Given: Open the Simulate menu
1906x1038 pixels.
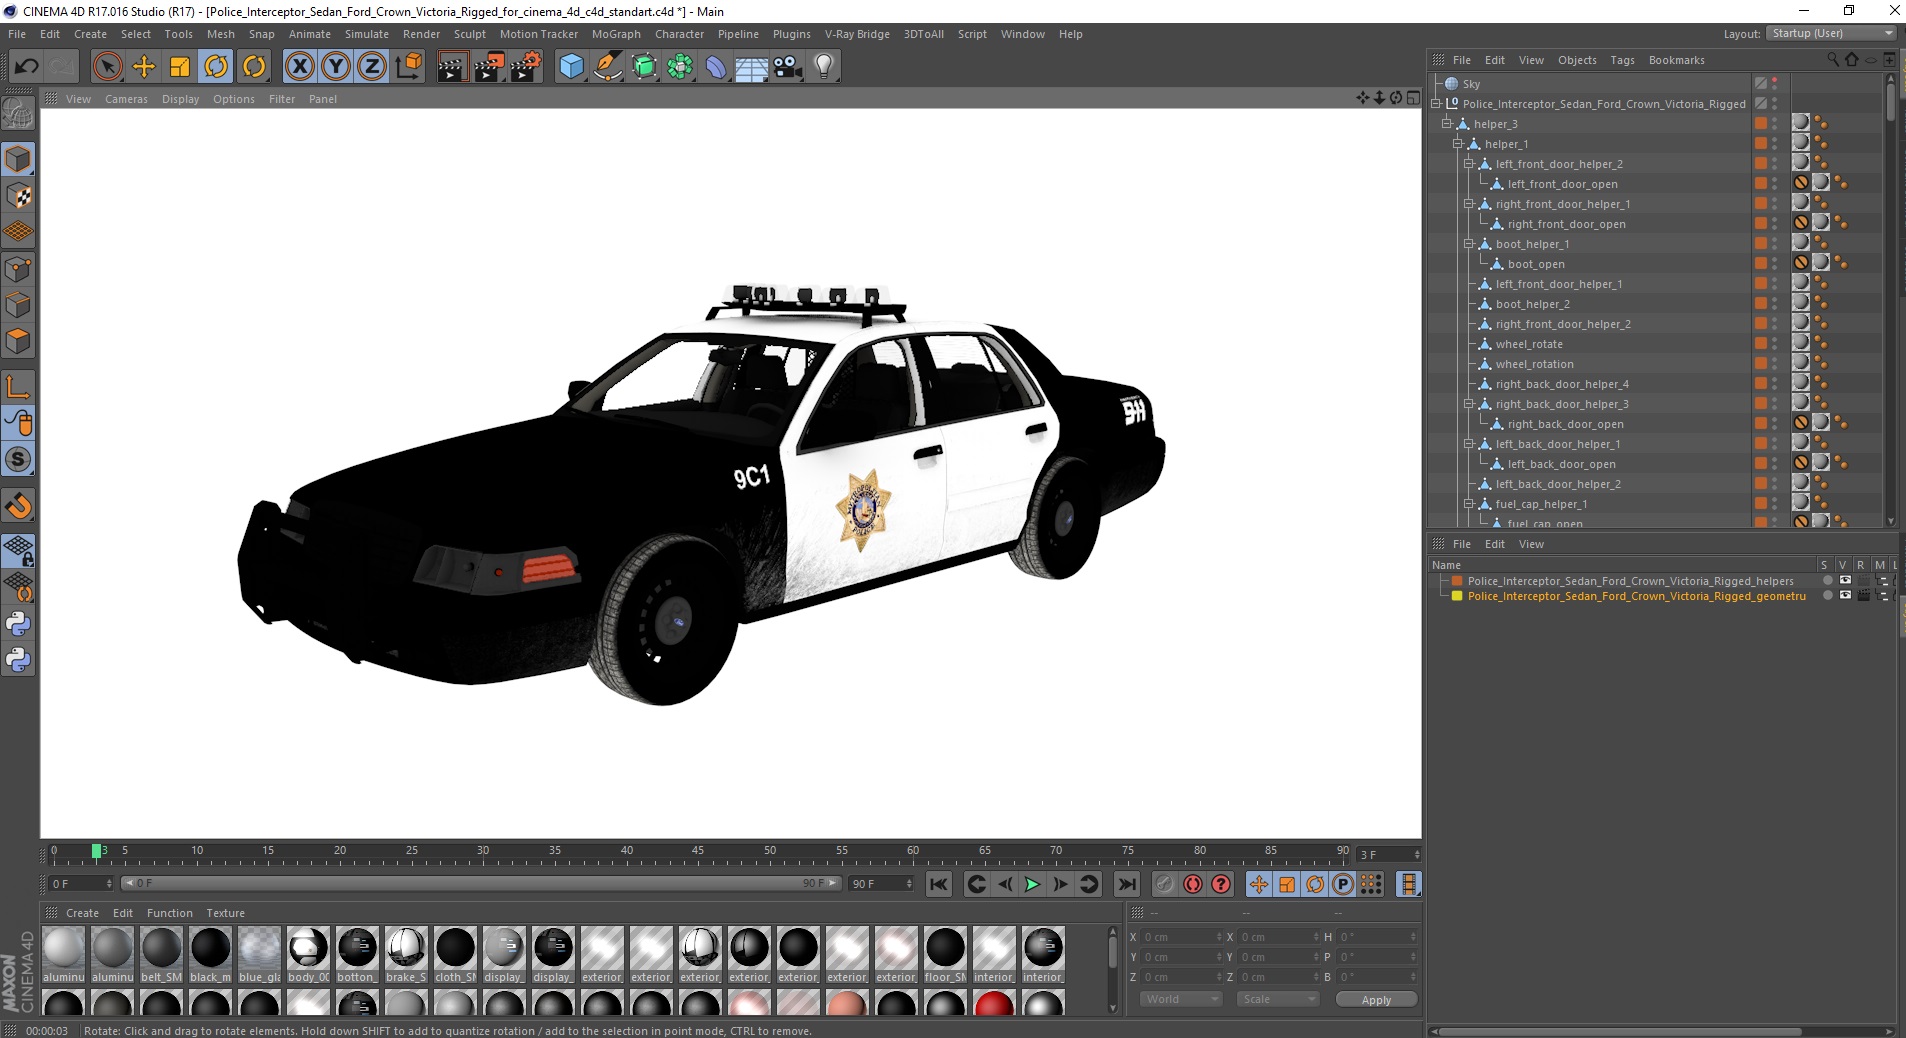Looking at the screenshot, I should pos(367,34).
